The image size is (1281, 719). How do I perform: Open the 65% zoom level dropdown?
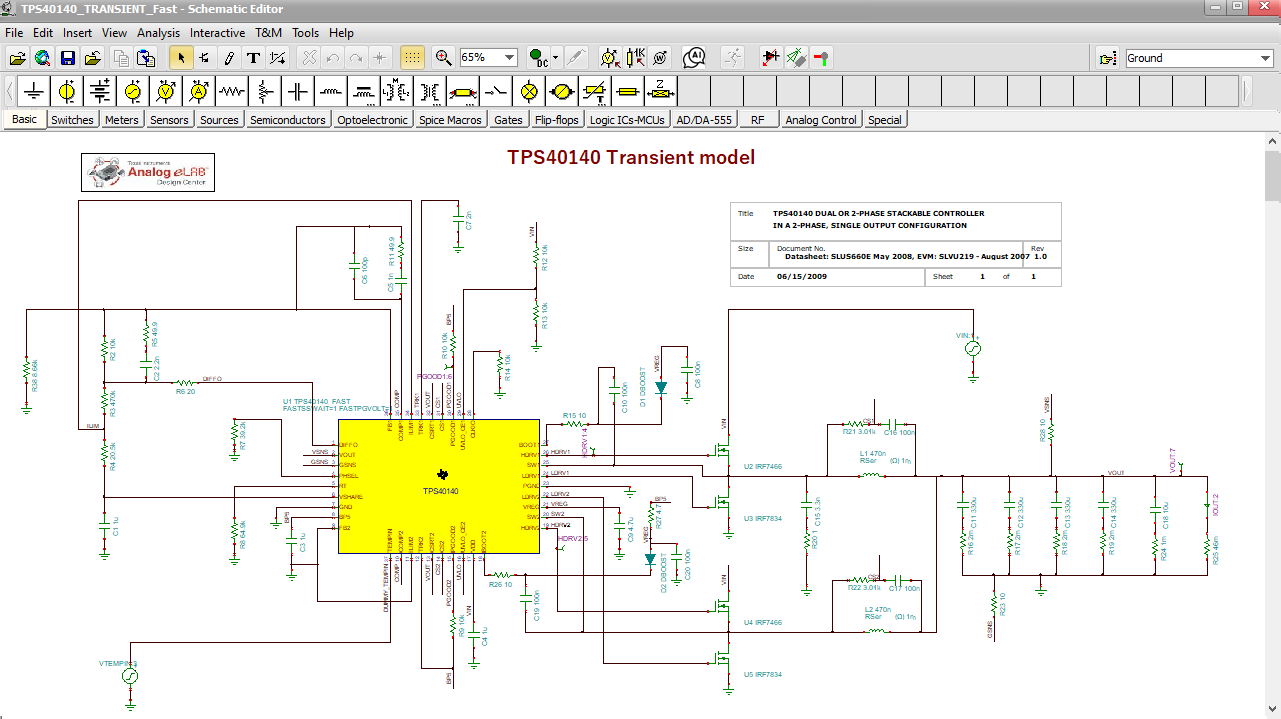(x=510, y=58)
